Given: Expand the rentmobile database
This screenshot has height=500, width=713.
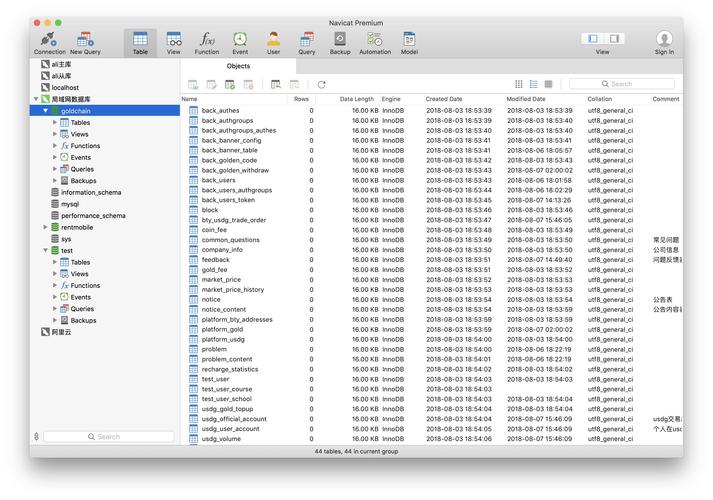Looking at the screenshot, I should click(45, 227).
